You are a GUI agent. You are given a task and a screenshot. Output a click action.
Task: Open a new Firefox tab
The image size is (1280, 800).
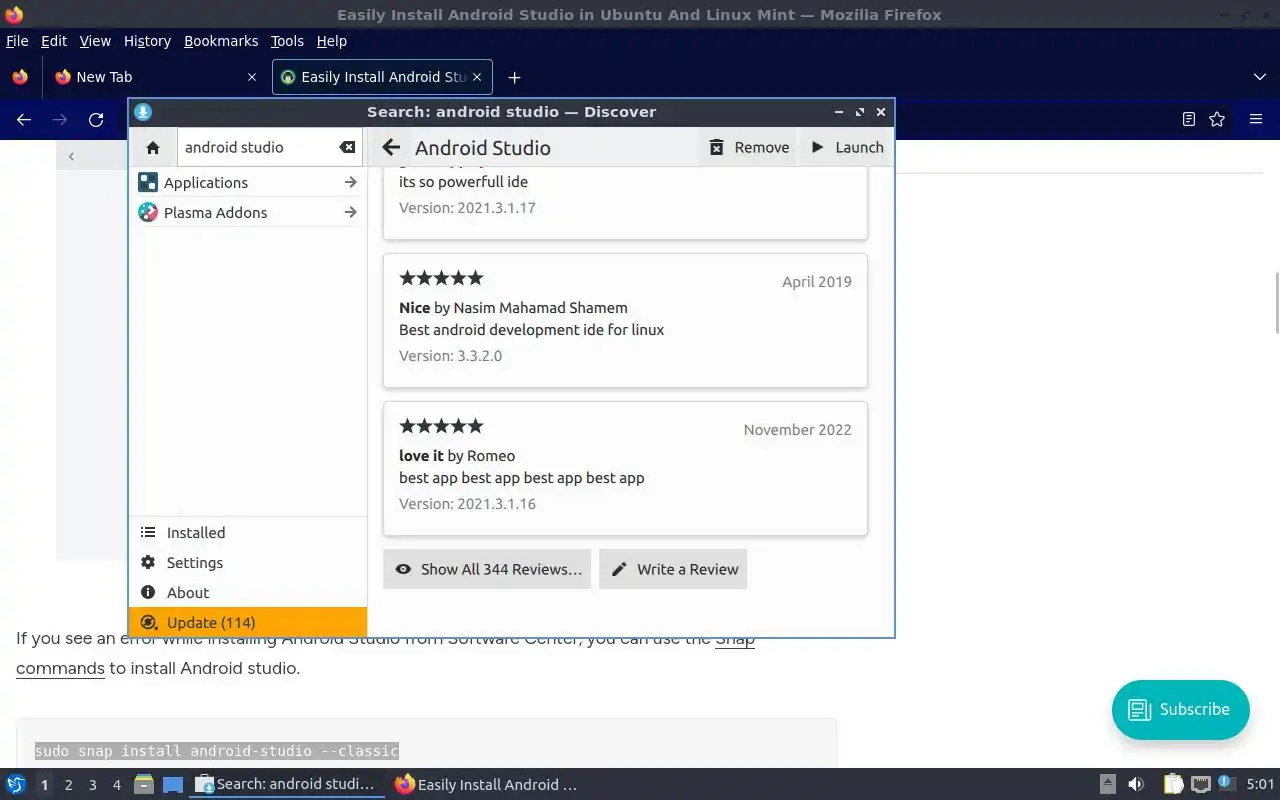[514, 77]
